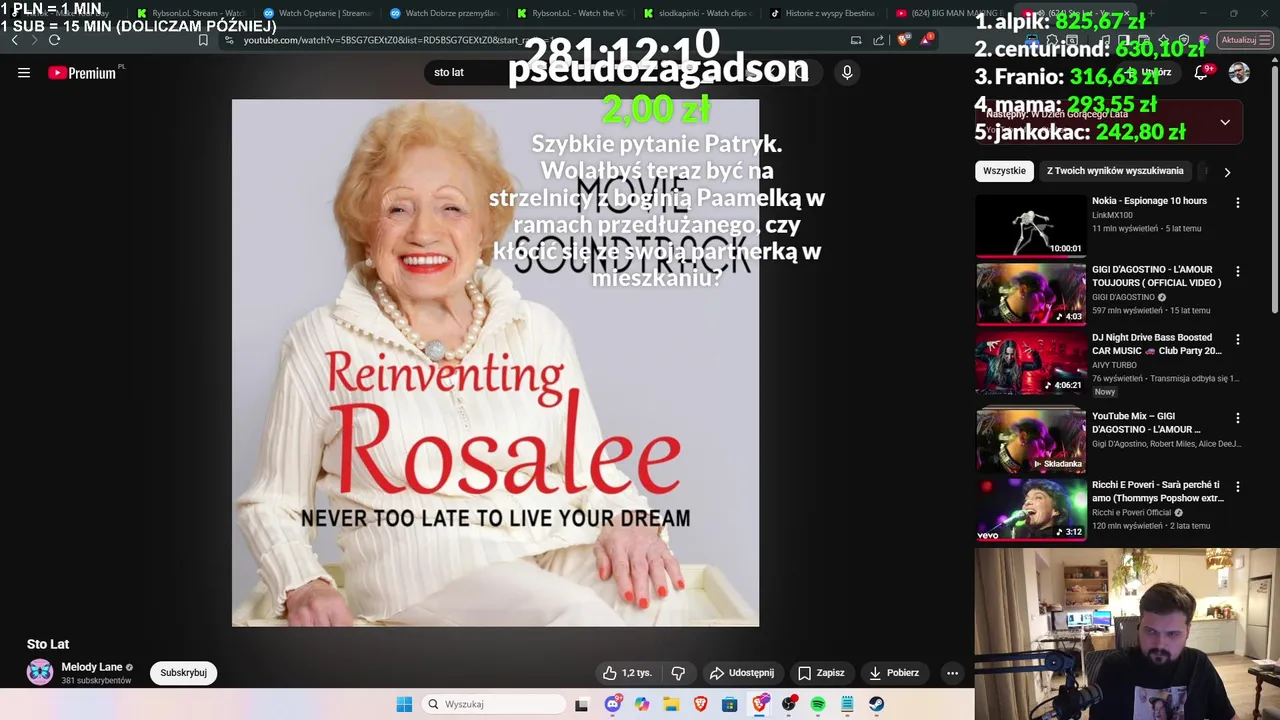Open the Nokia Espionage 10 hours thumbnail

click(x=1030, y=226)
